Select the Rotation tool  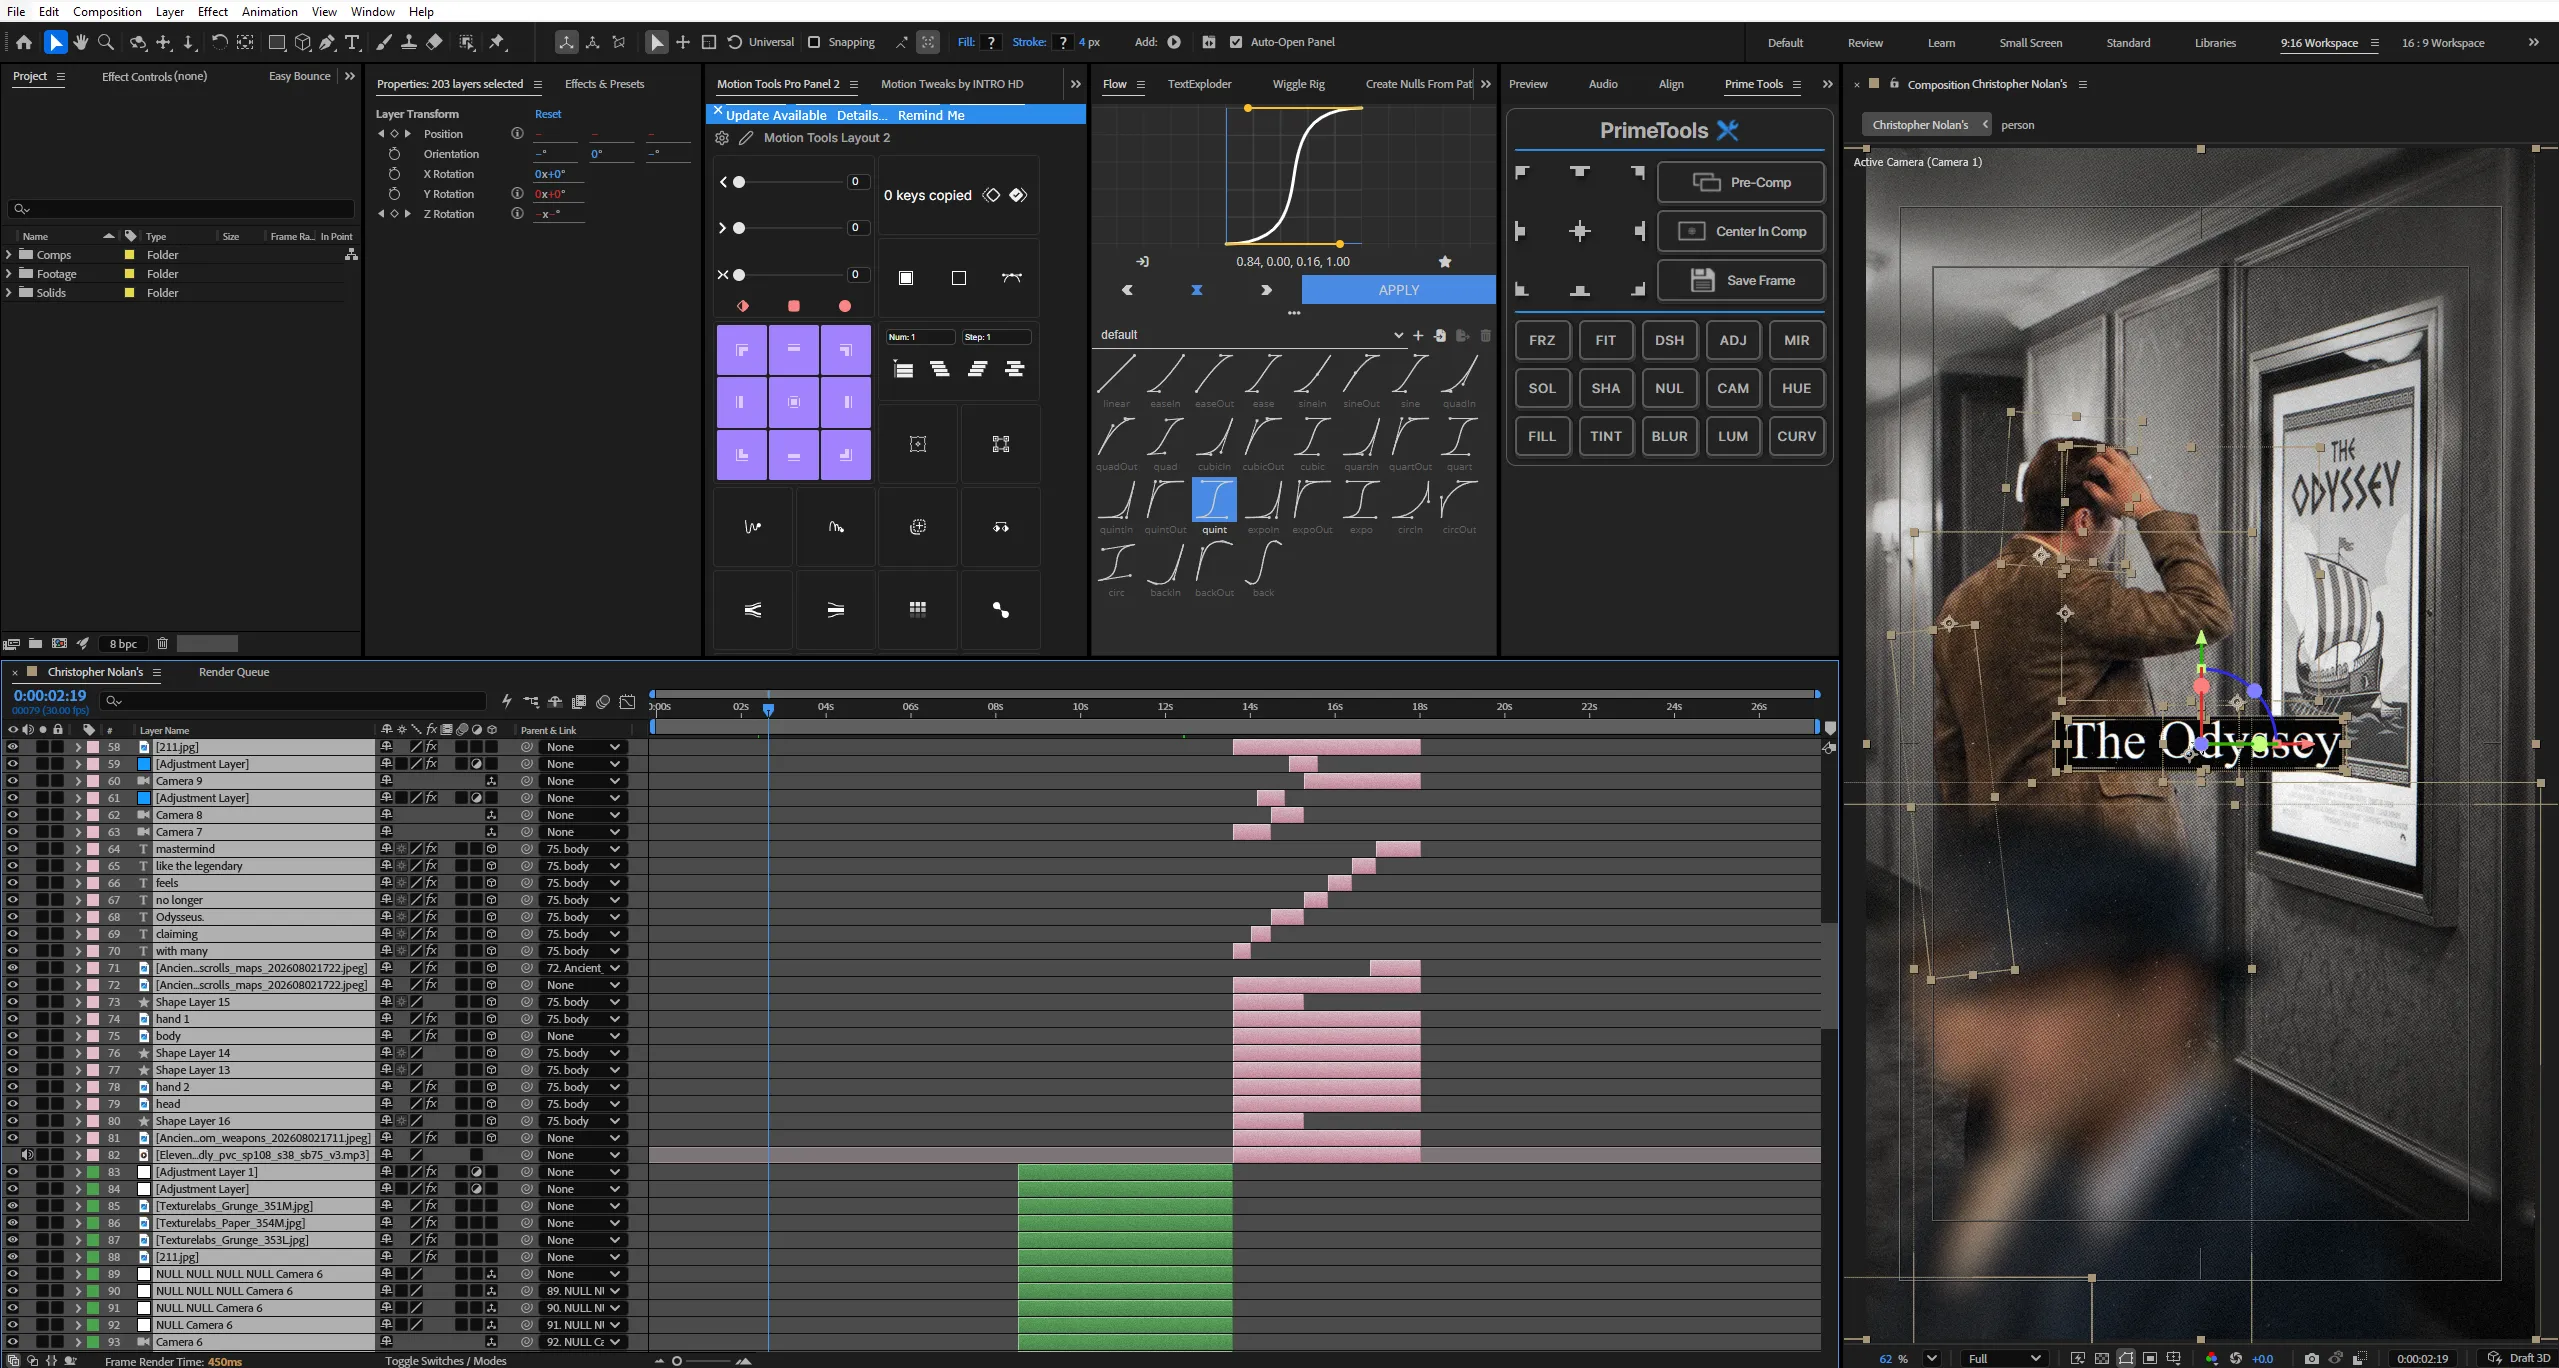219,42
